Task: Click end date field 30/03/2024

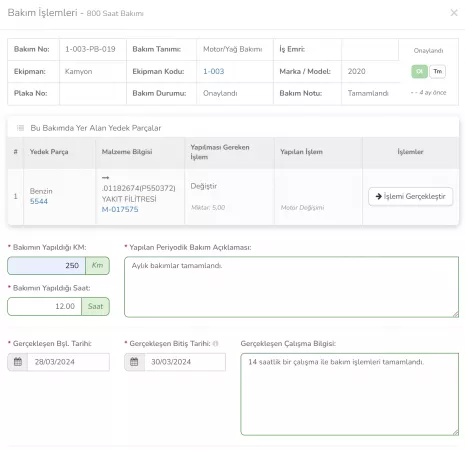Action: (x=185, y=362)
